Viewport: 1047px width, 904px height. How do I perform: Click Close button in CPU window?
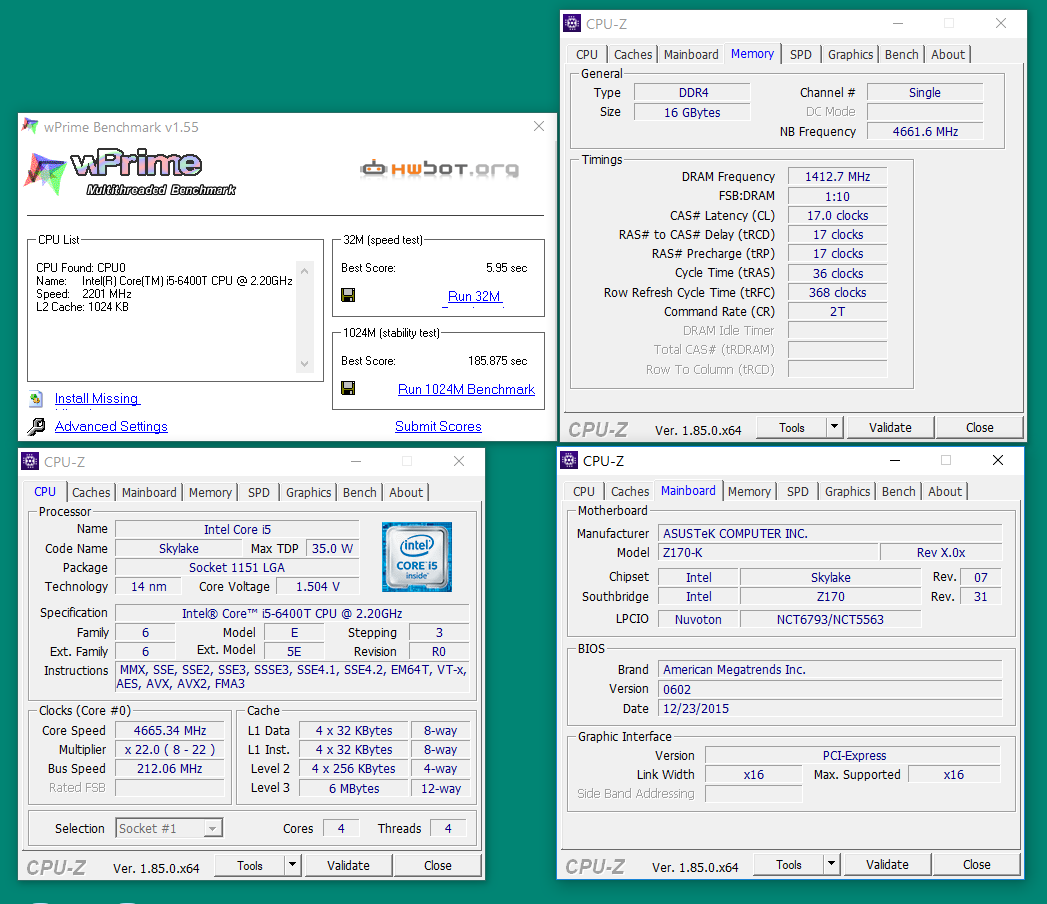click(437, 866)
